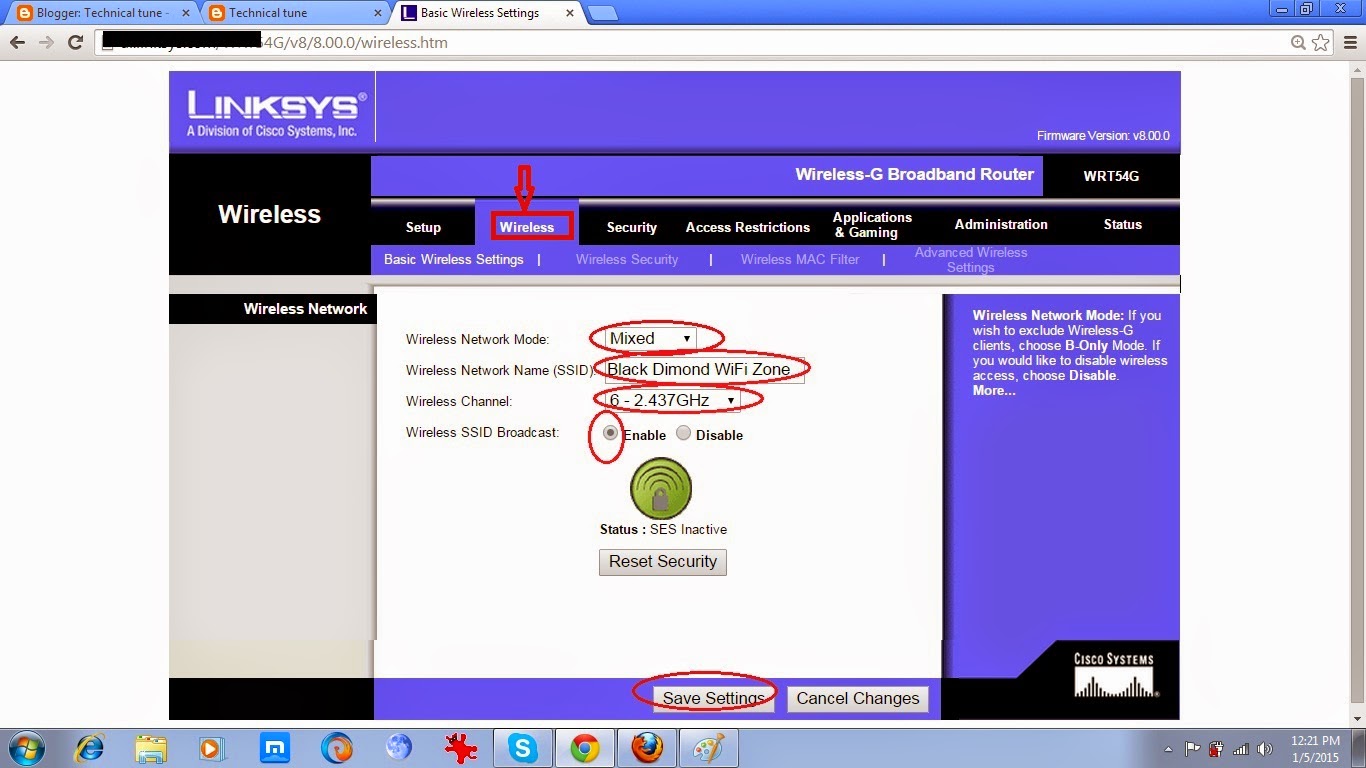Click the Cisco Systems logo
This screenshot has width=1366, height=768.
coord(1115,675)
